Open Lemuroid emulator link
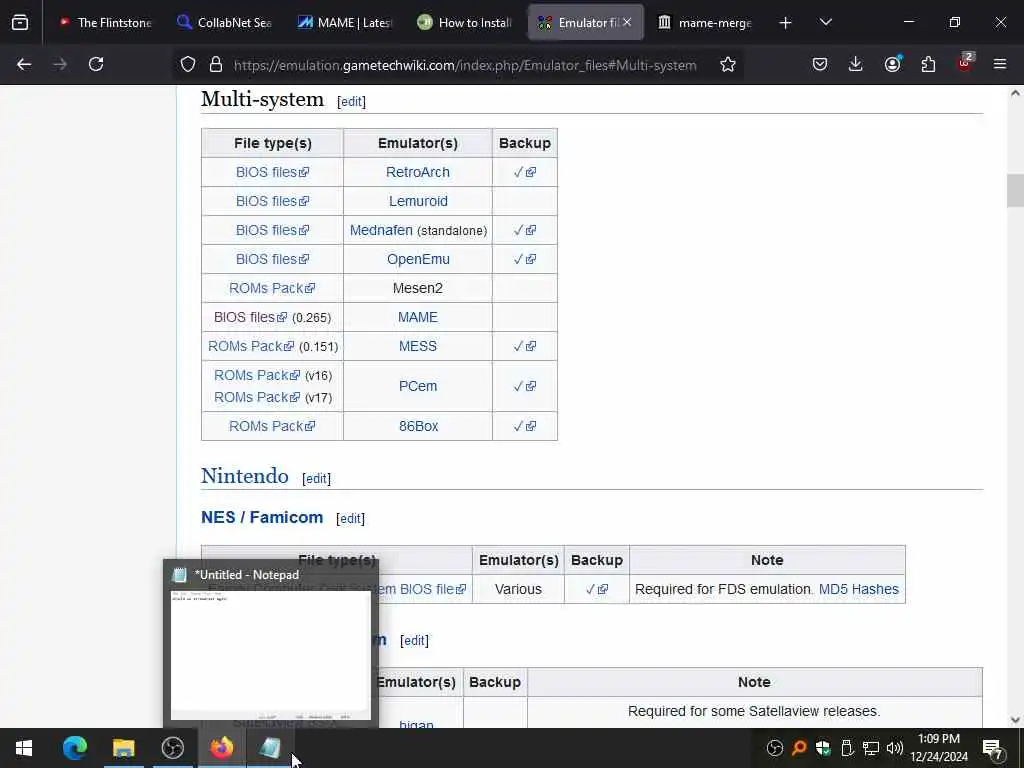 click(418, 201)
